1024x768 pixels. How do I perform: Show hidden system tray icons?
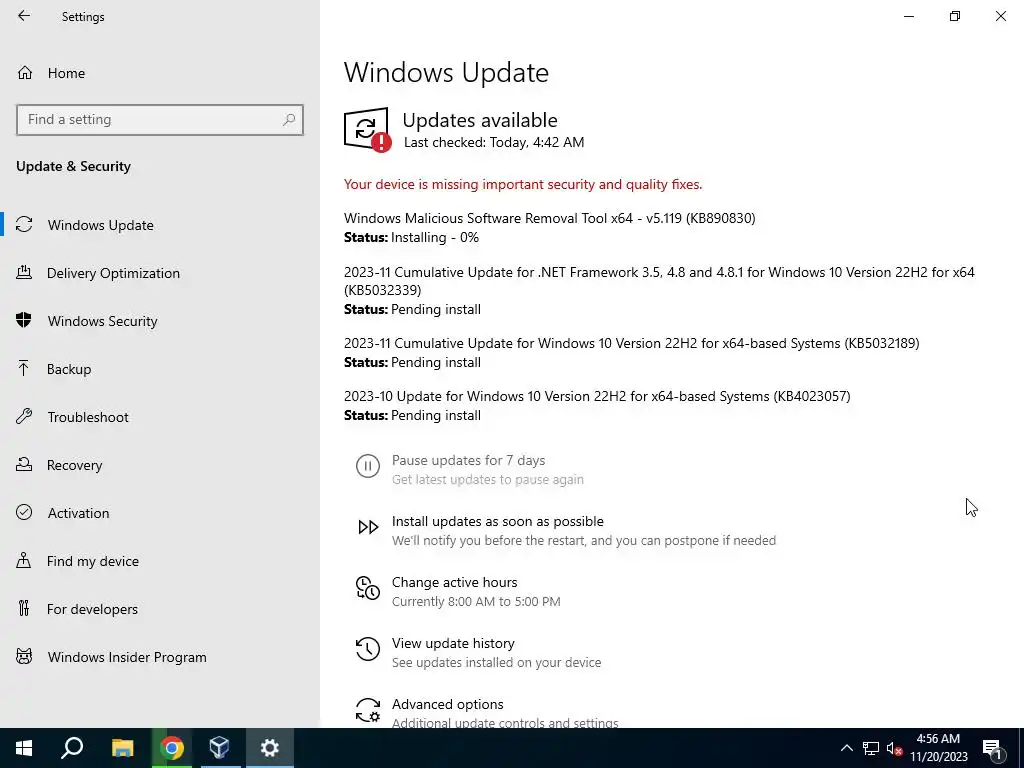point(846,748)
